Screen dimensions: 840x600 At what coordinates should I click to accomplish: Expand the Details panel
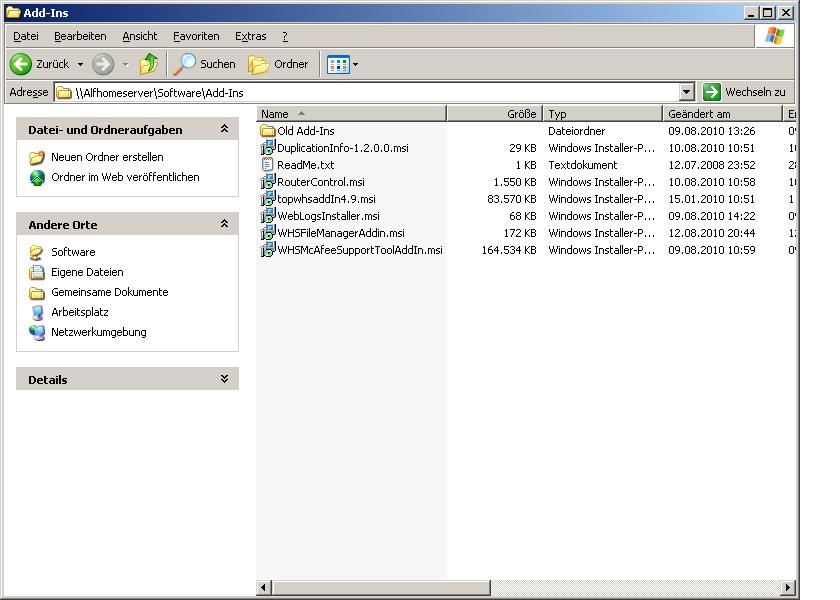[224, 379]
